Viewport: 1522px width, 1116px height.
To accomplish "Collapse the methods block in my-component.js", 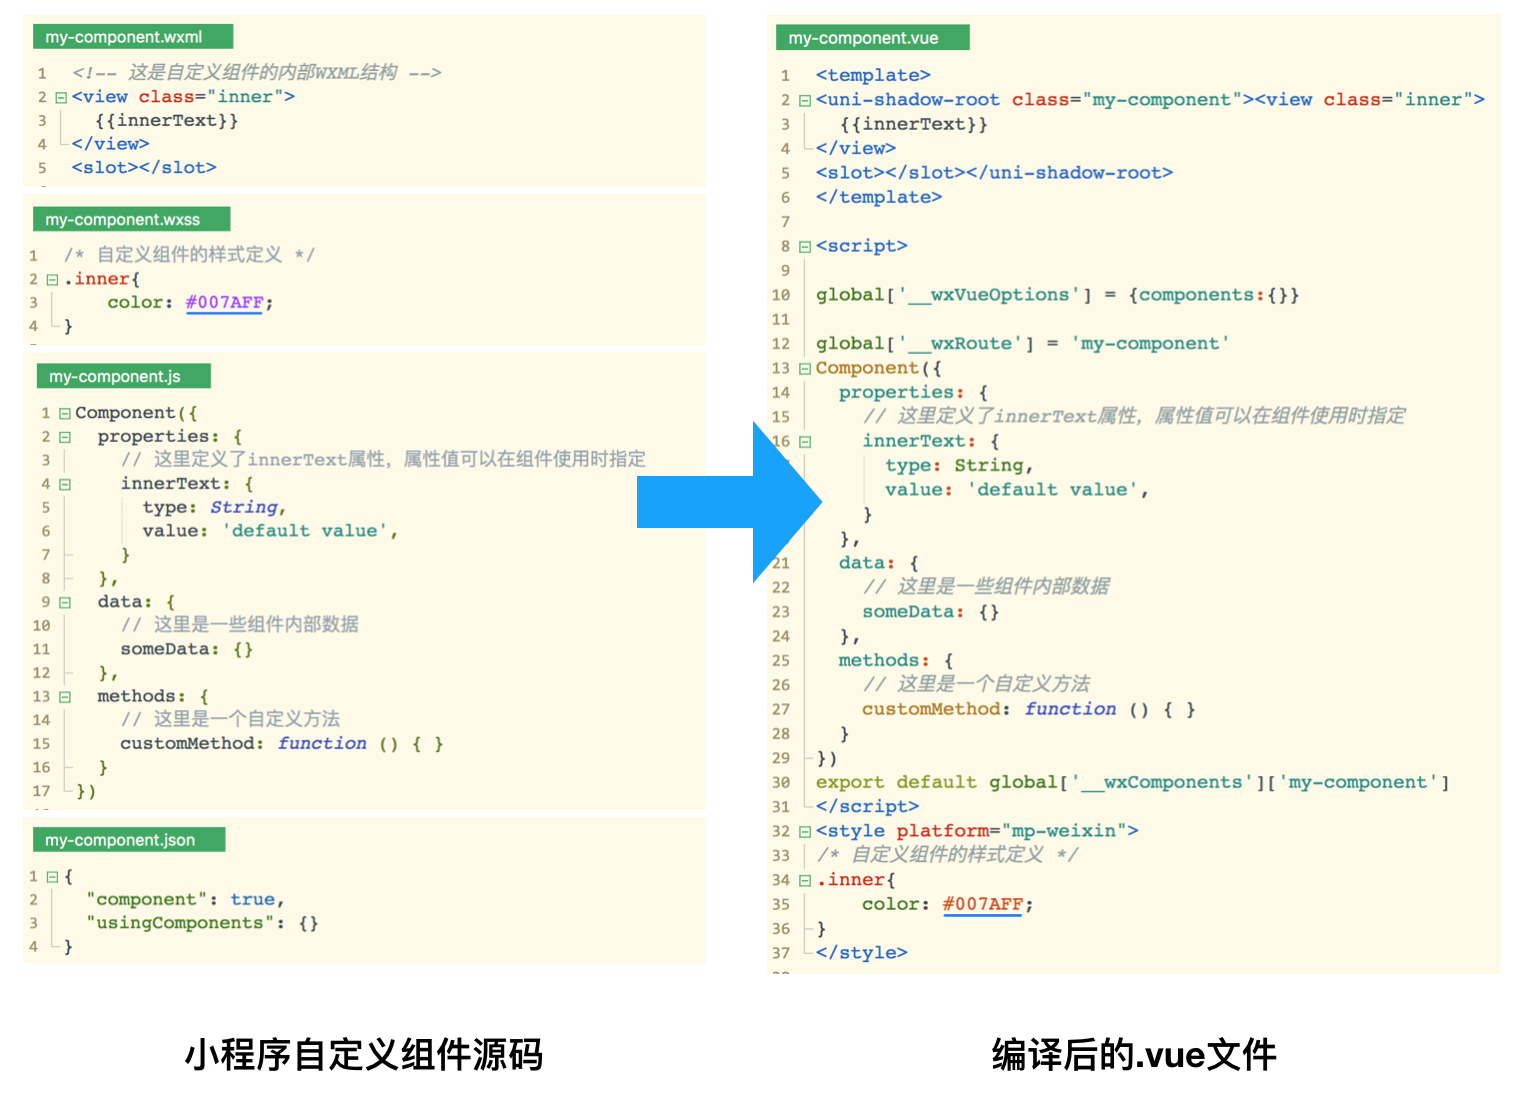I will coord(65,697).
